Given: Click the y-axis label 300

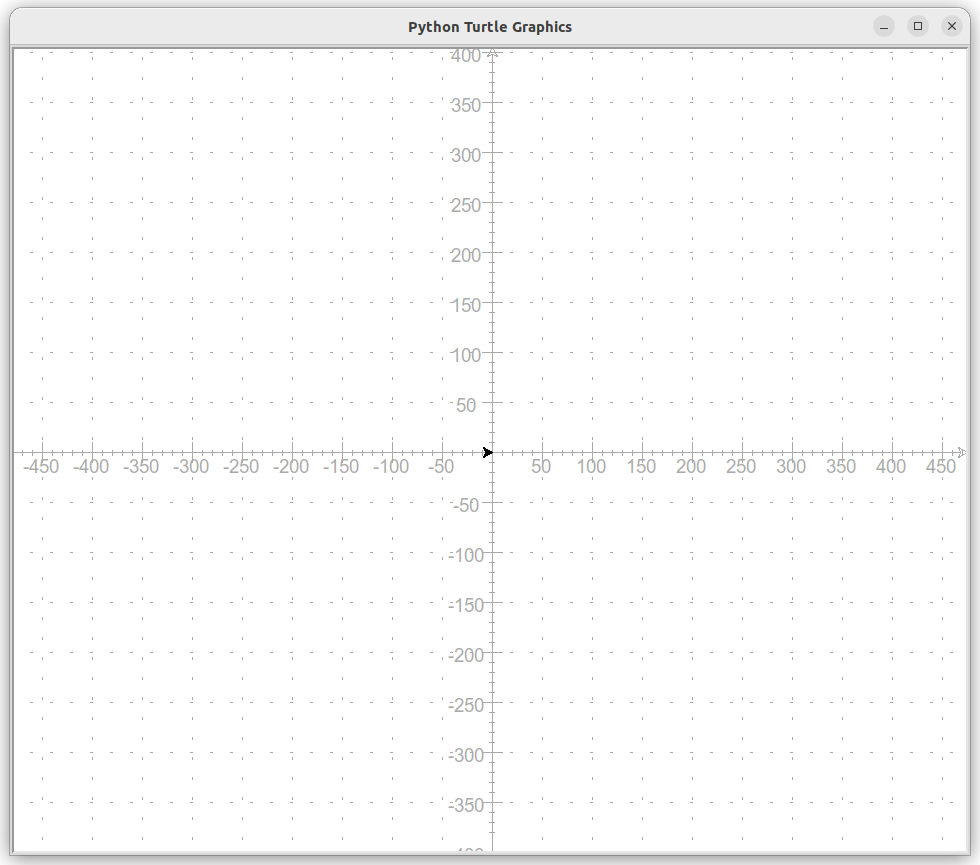Looking at the screenshot, I should (466, 155).
